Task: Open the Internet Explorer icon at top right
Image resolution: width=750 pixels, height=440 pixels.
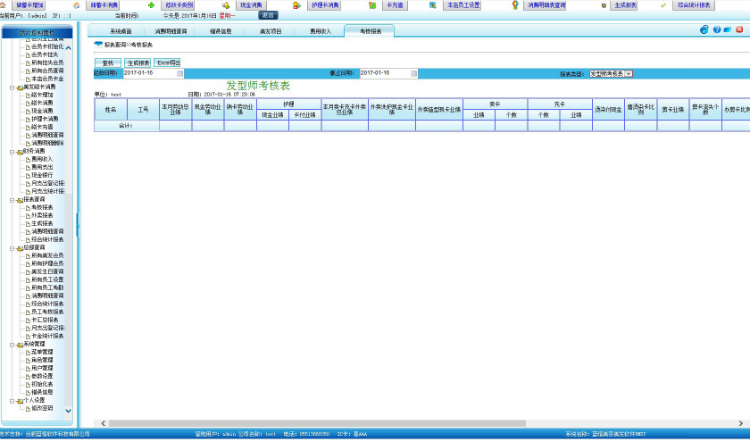Action: (x=704, y=30)
